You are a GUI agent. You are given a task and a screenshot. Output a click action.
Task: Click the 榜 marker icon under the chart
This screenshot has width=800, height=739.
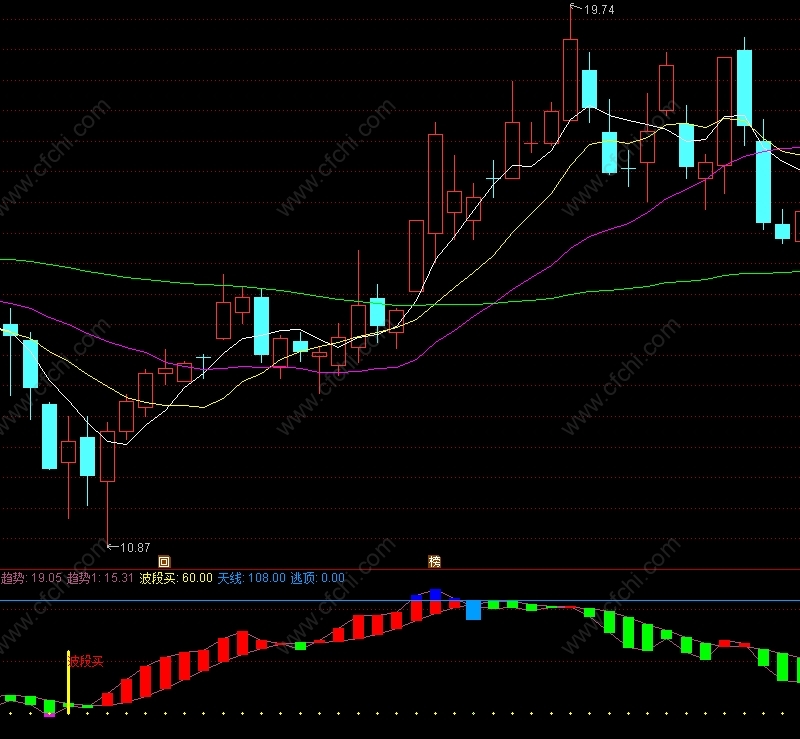point(434,561)
